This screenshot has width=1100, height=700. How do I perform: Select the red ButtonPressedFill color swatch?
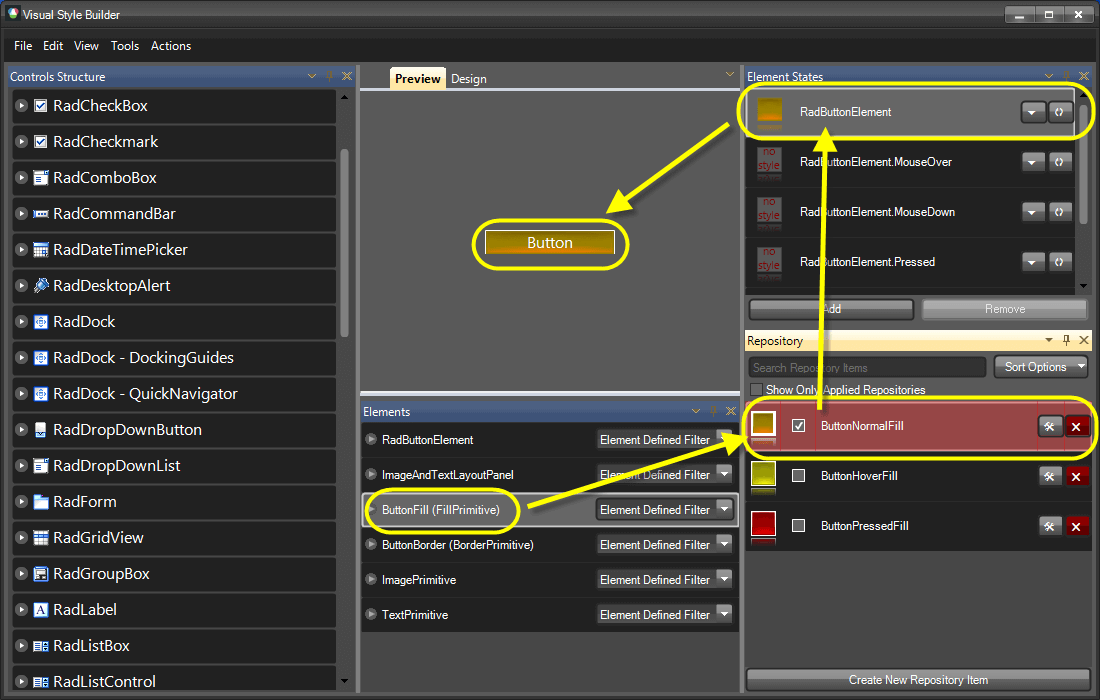click(x=764, y=525)
